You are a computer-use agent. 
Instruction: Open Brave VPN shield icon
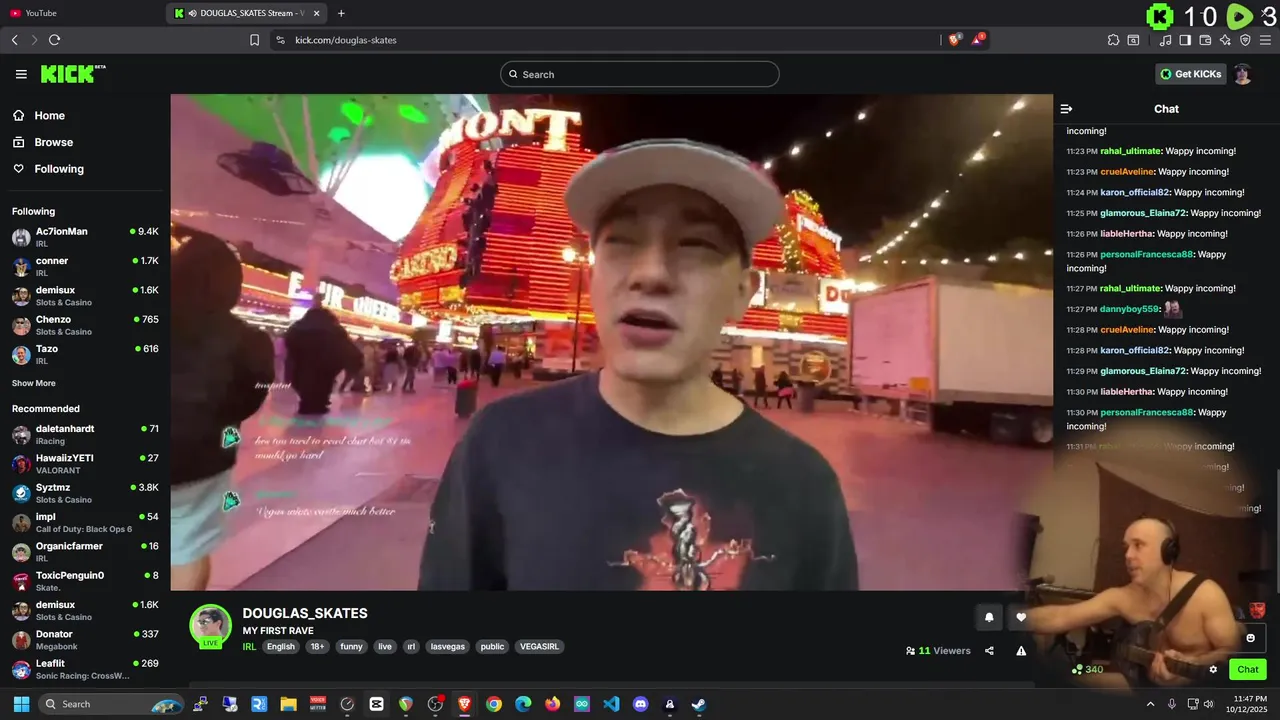coord(1245,40)
